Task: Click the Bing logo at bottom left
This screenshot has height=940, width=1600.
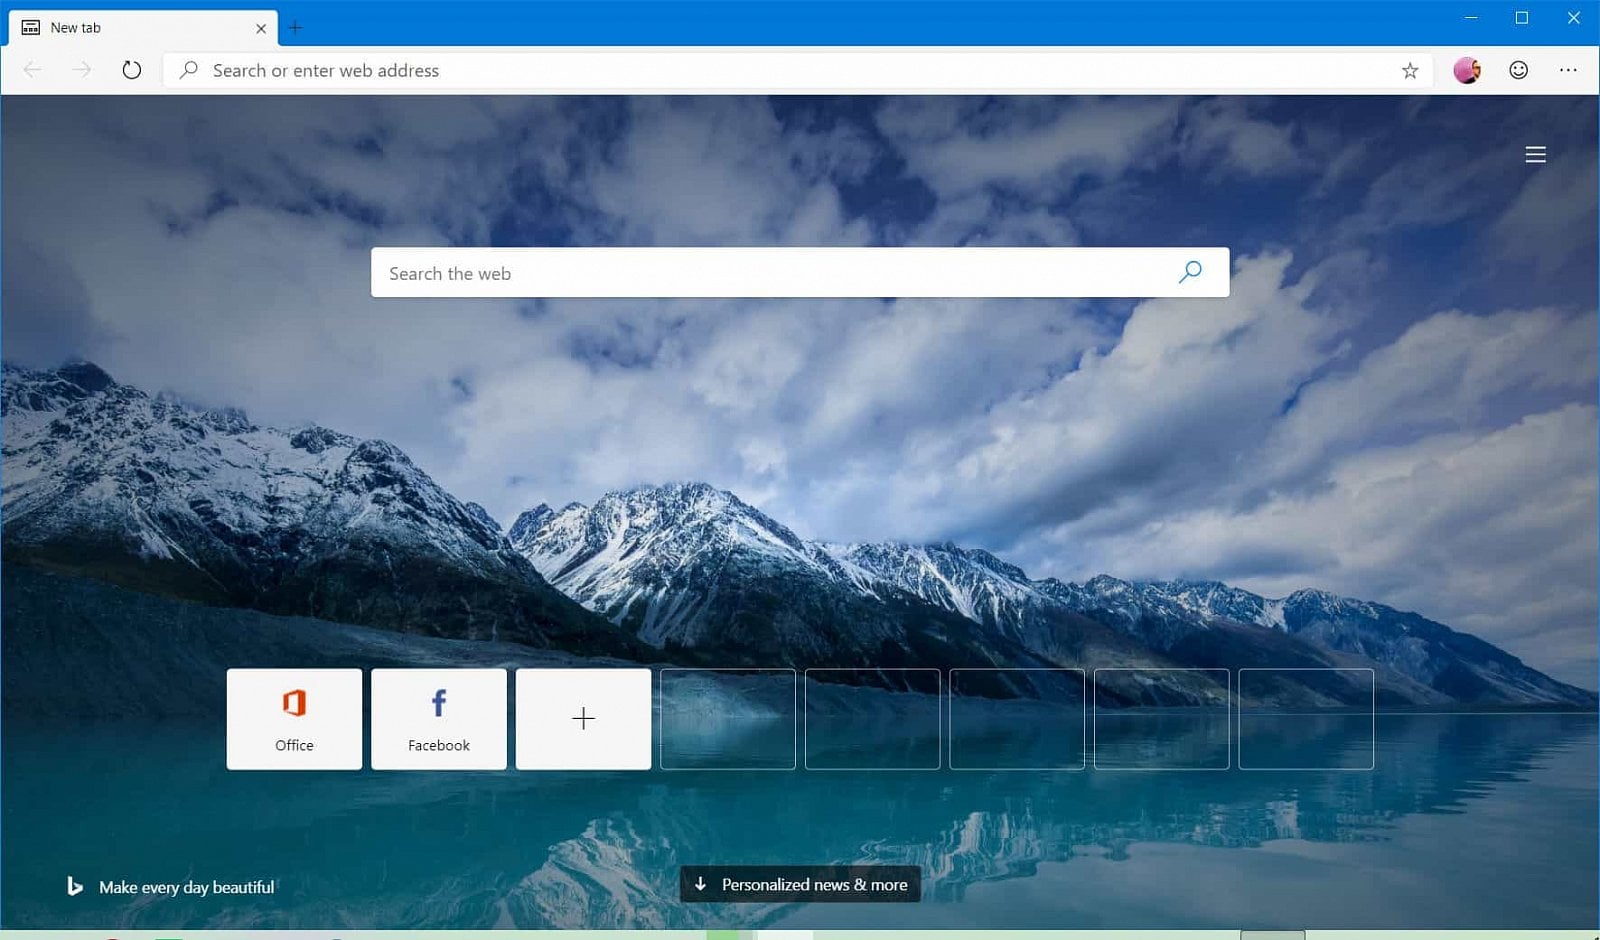Action: coord(78,886)
